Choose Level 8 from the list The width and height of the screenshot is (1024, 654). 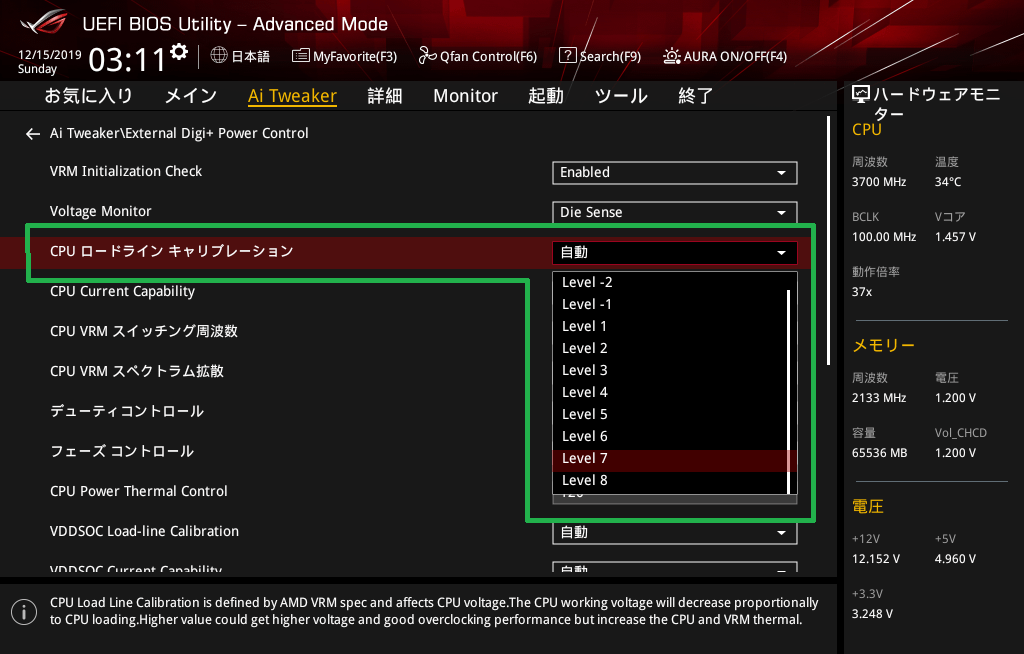[x=670, y=481]
